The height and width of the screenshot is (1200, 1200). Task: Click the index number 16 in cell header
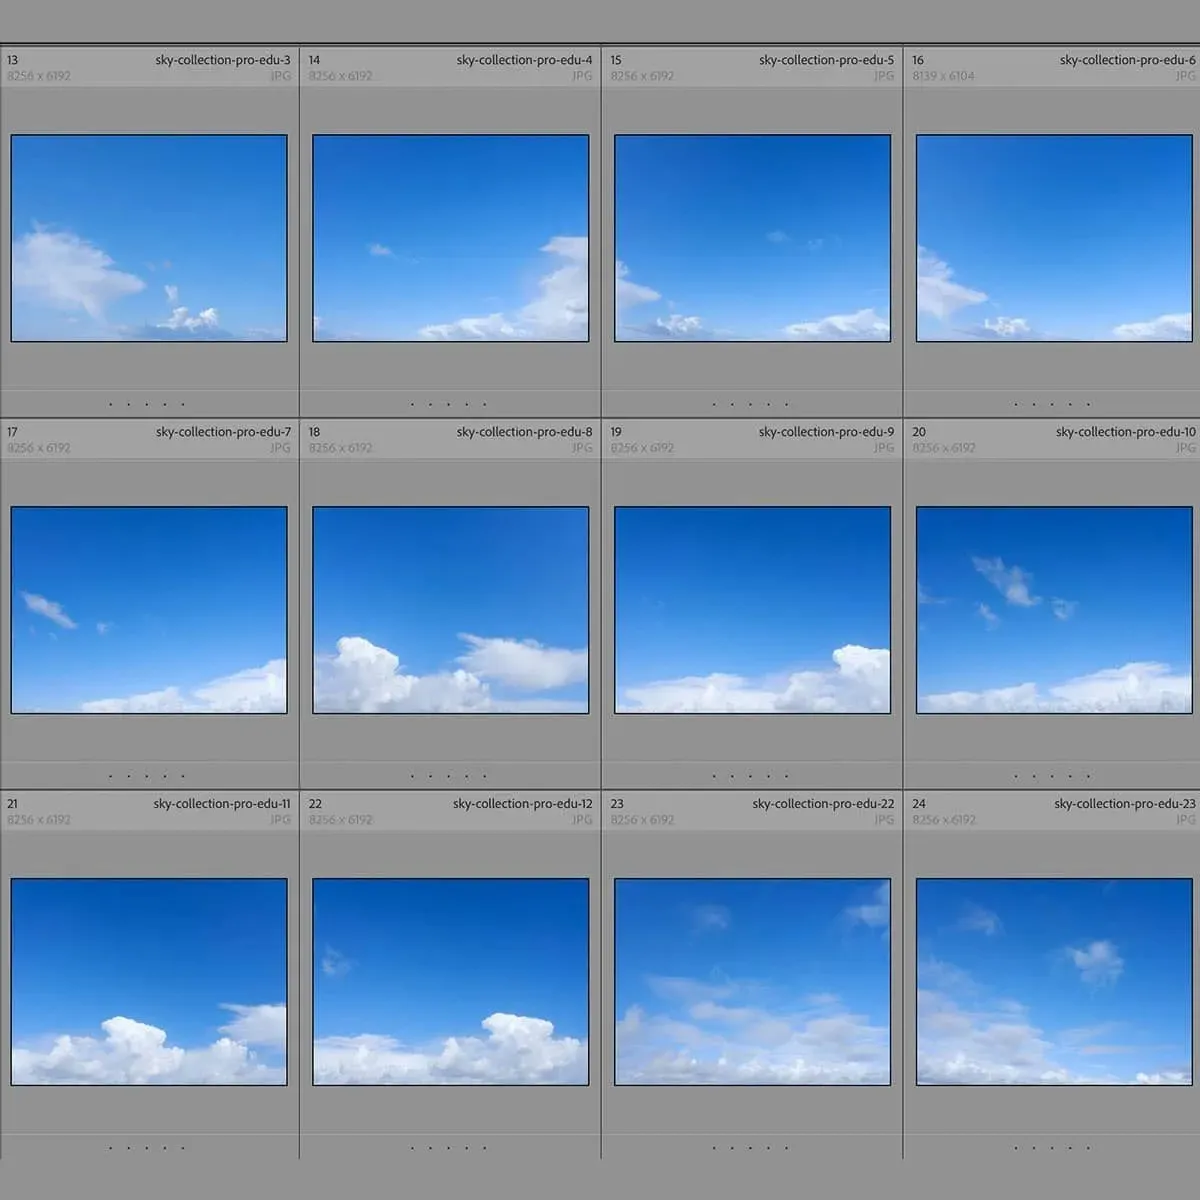tap(918, 60)
